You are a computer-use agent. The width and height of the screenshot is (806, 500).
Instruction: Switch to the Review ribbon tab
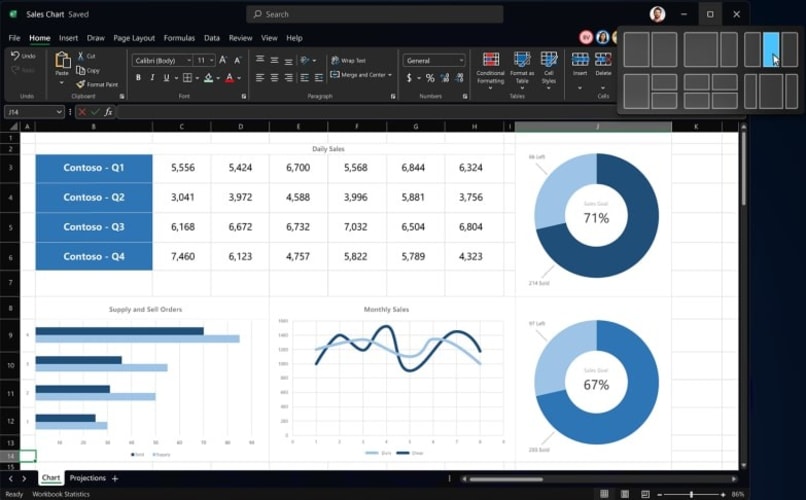(240, 38)
